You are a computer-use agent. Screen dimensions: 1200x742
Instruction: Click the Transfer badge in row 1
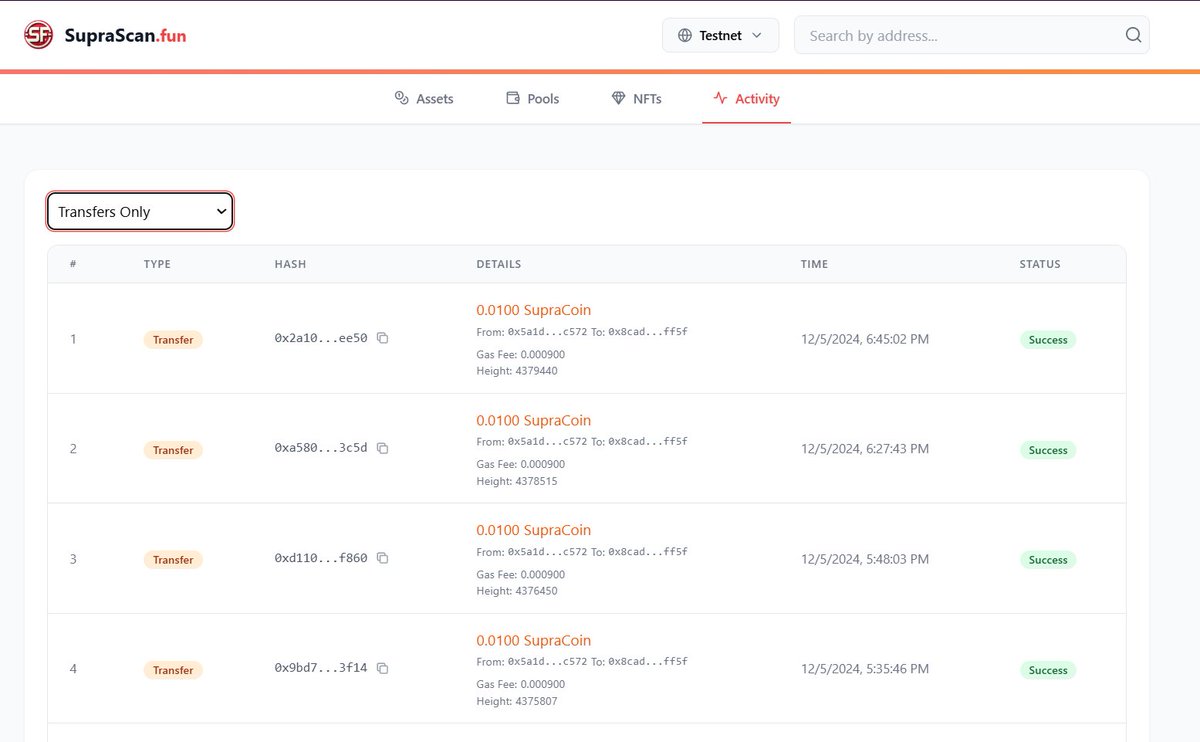173,340
